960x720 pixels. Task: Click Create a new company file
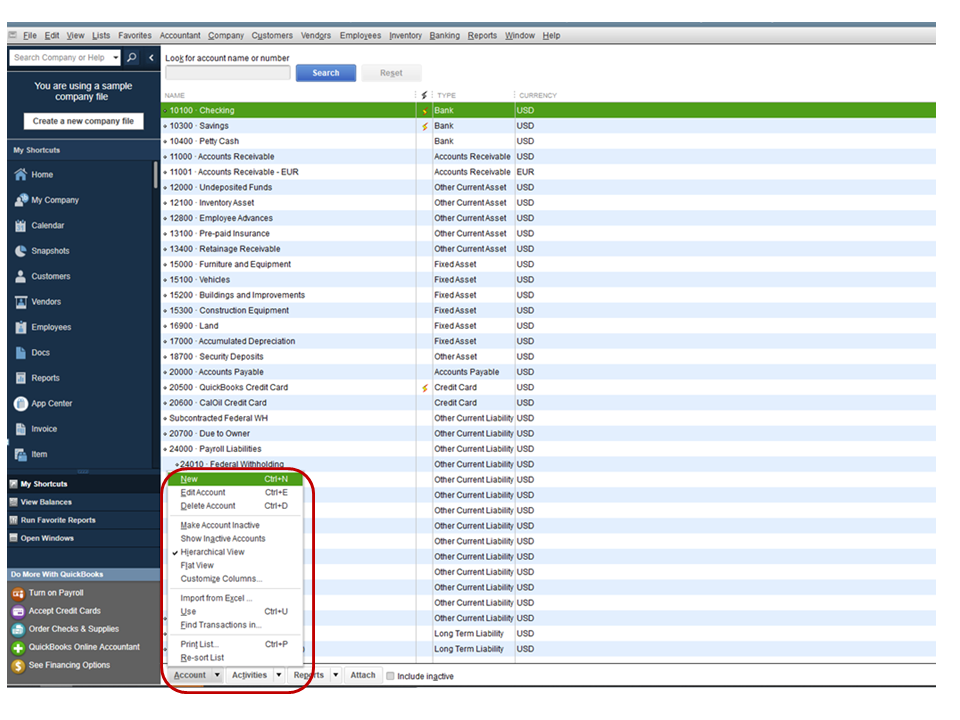coord(83,121)
